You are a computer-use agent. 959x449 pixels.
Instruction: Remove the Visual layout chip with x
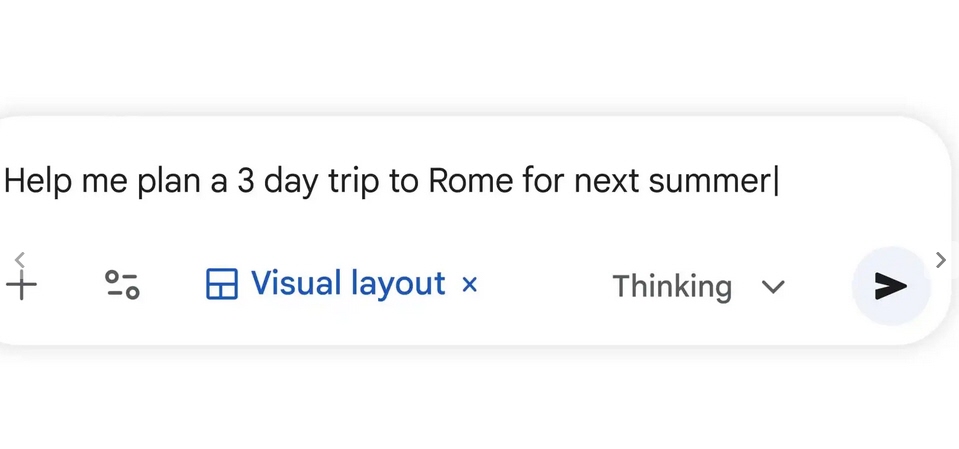tap(469, 284)
